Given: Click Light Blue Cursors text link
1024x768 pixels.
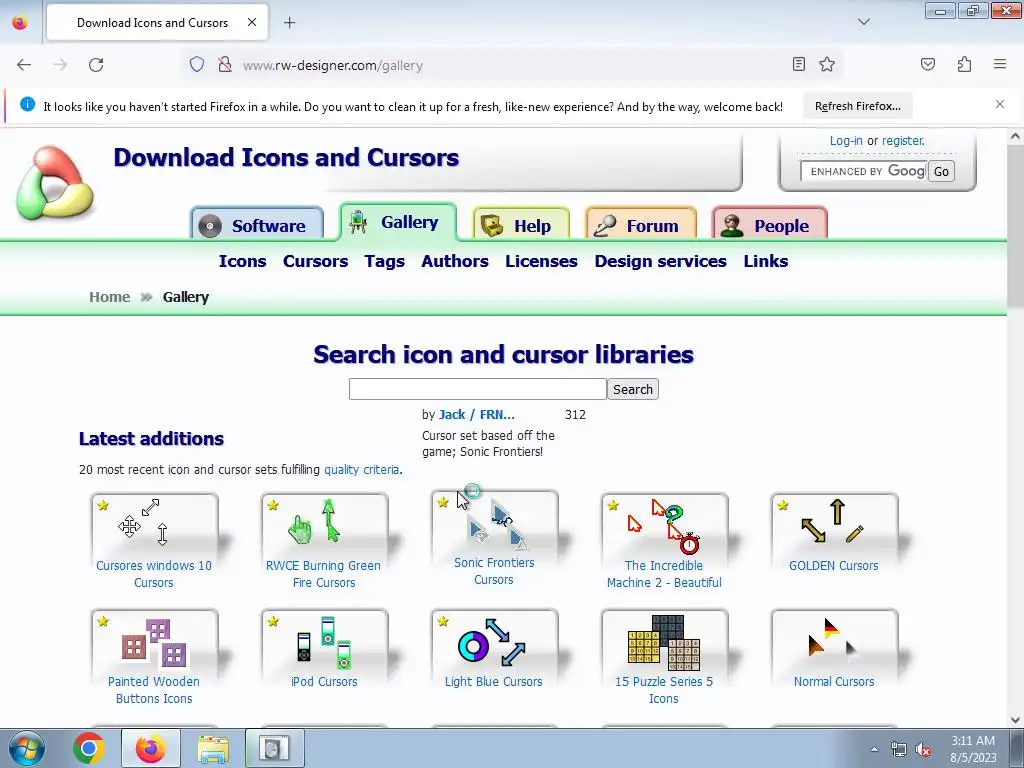Looking at the screenshot, I should (x=494, y=682).
